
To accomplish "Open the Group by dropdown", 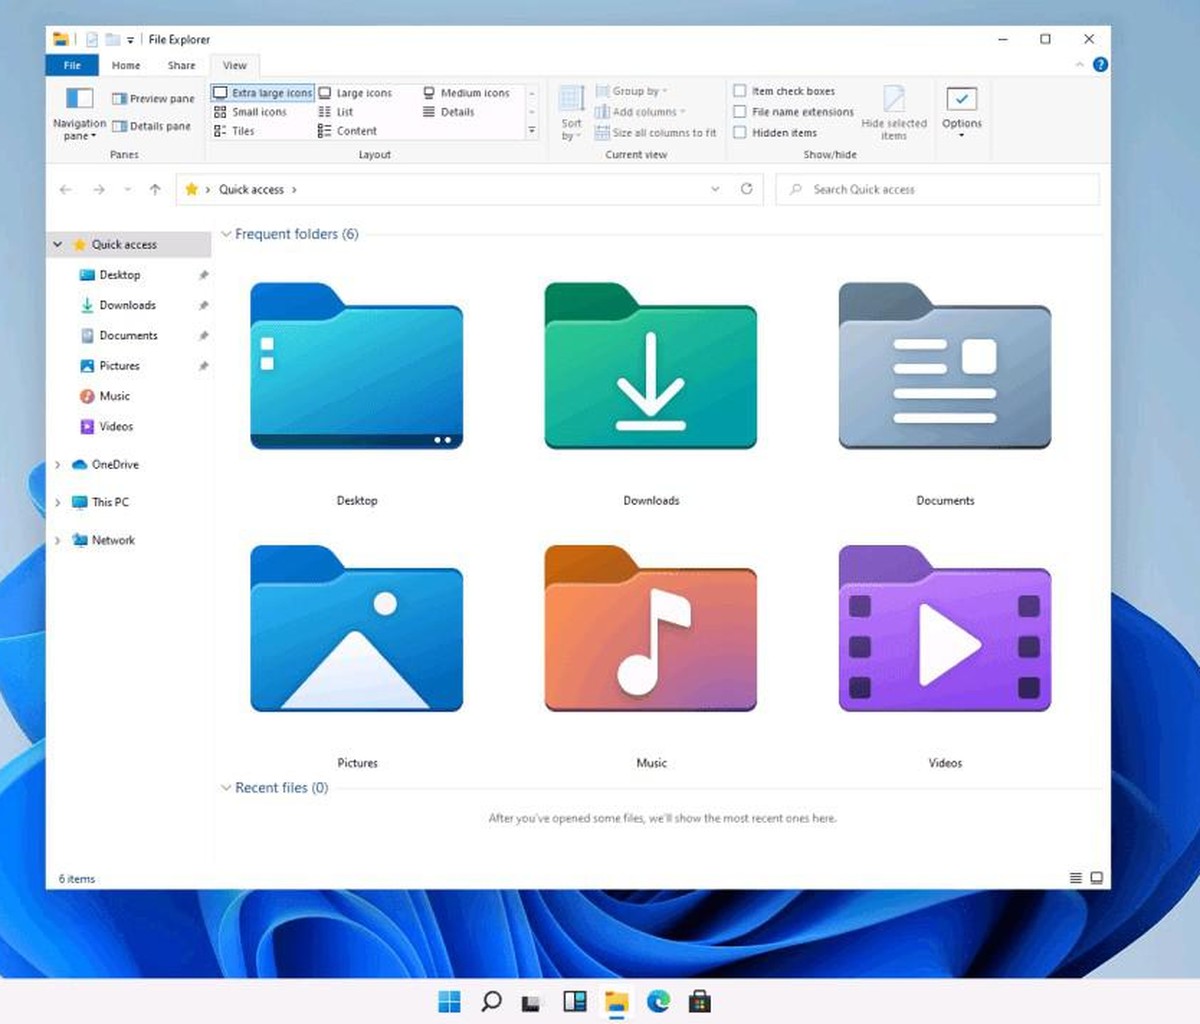I will 631,91.
